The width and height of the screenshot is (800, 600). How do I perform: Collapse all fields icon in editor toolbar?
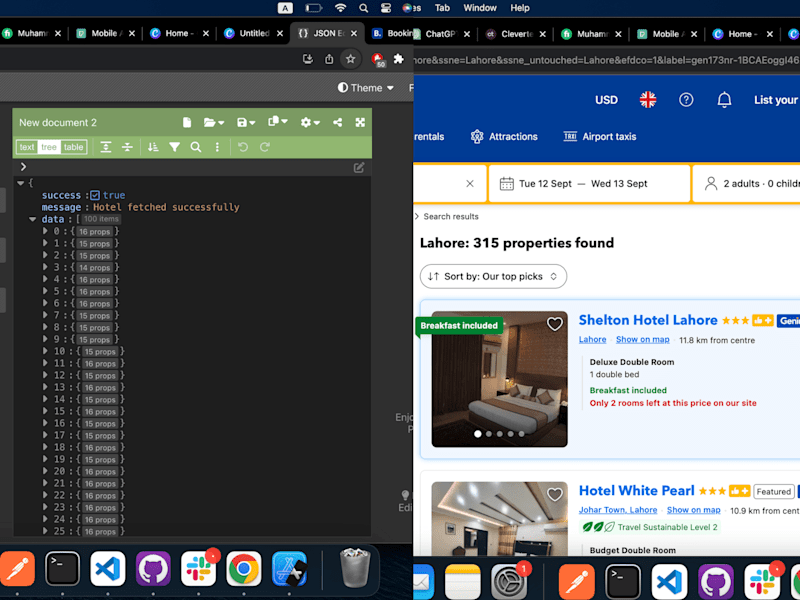coord(127,147)
